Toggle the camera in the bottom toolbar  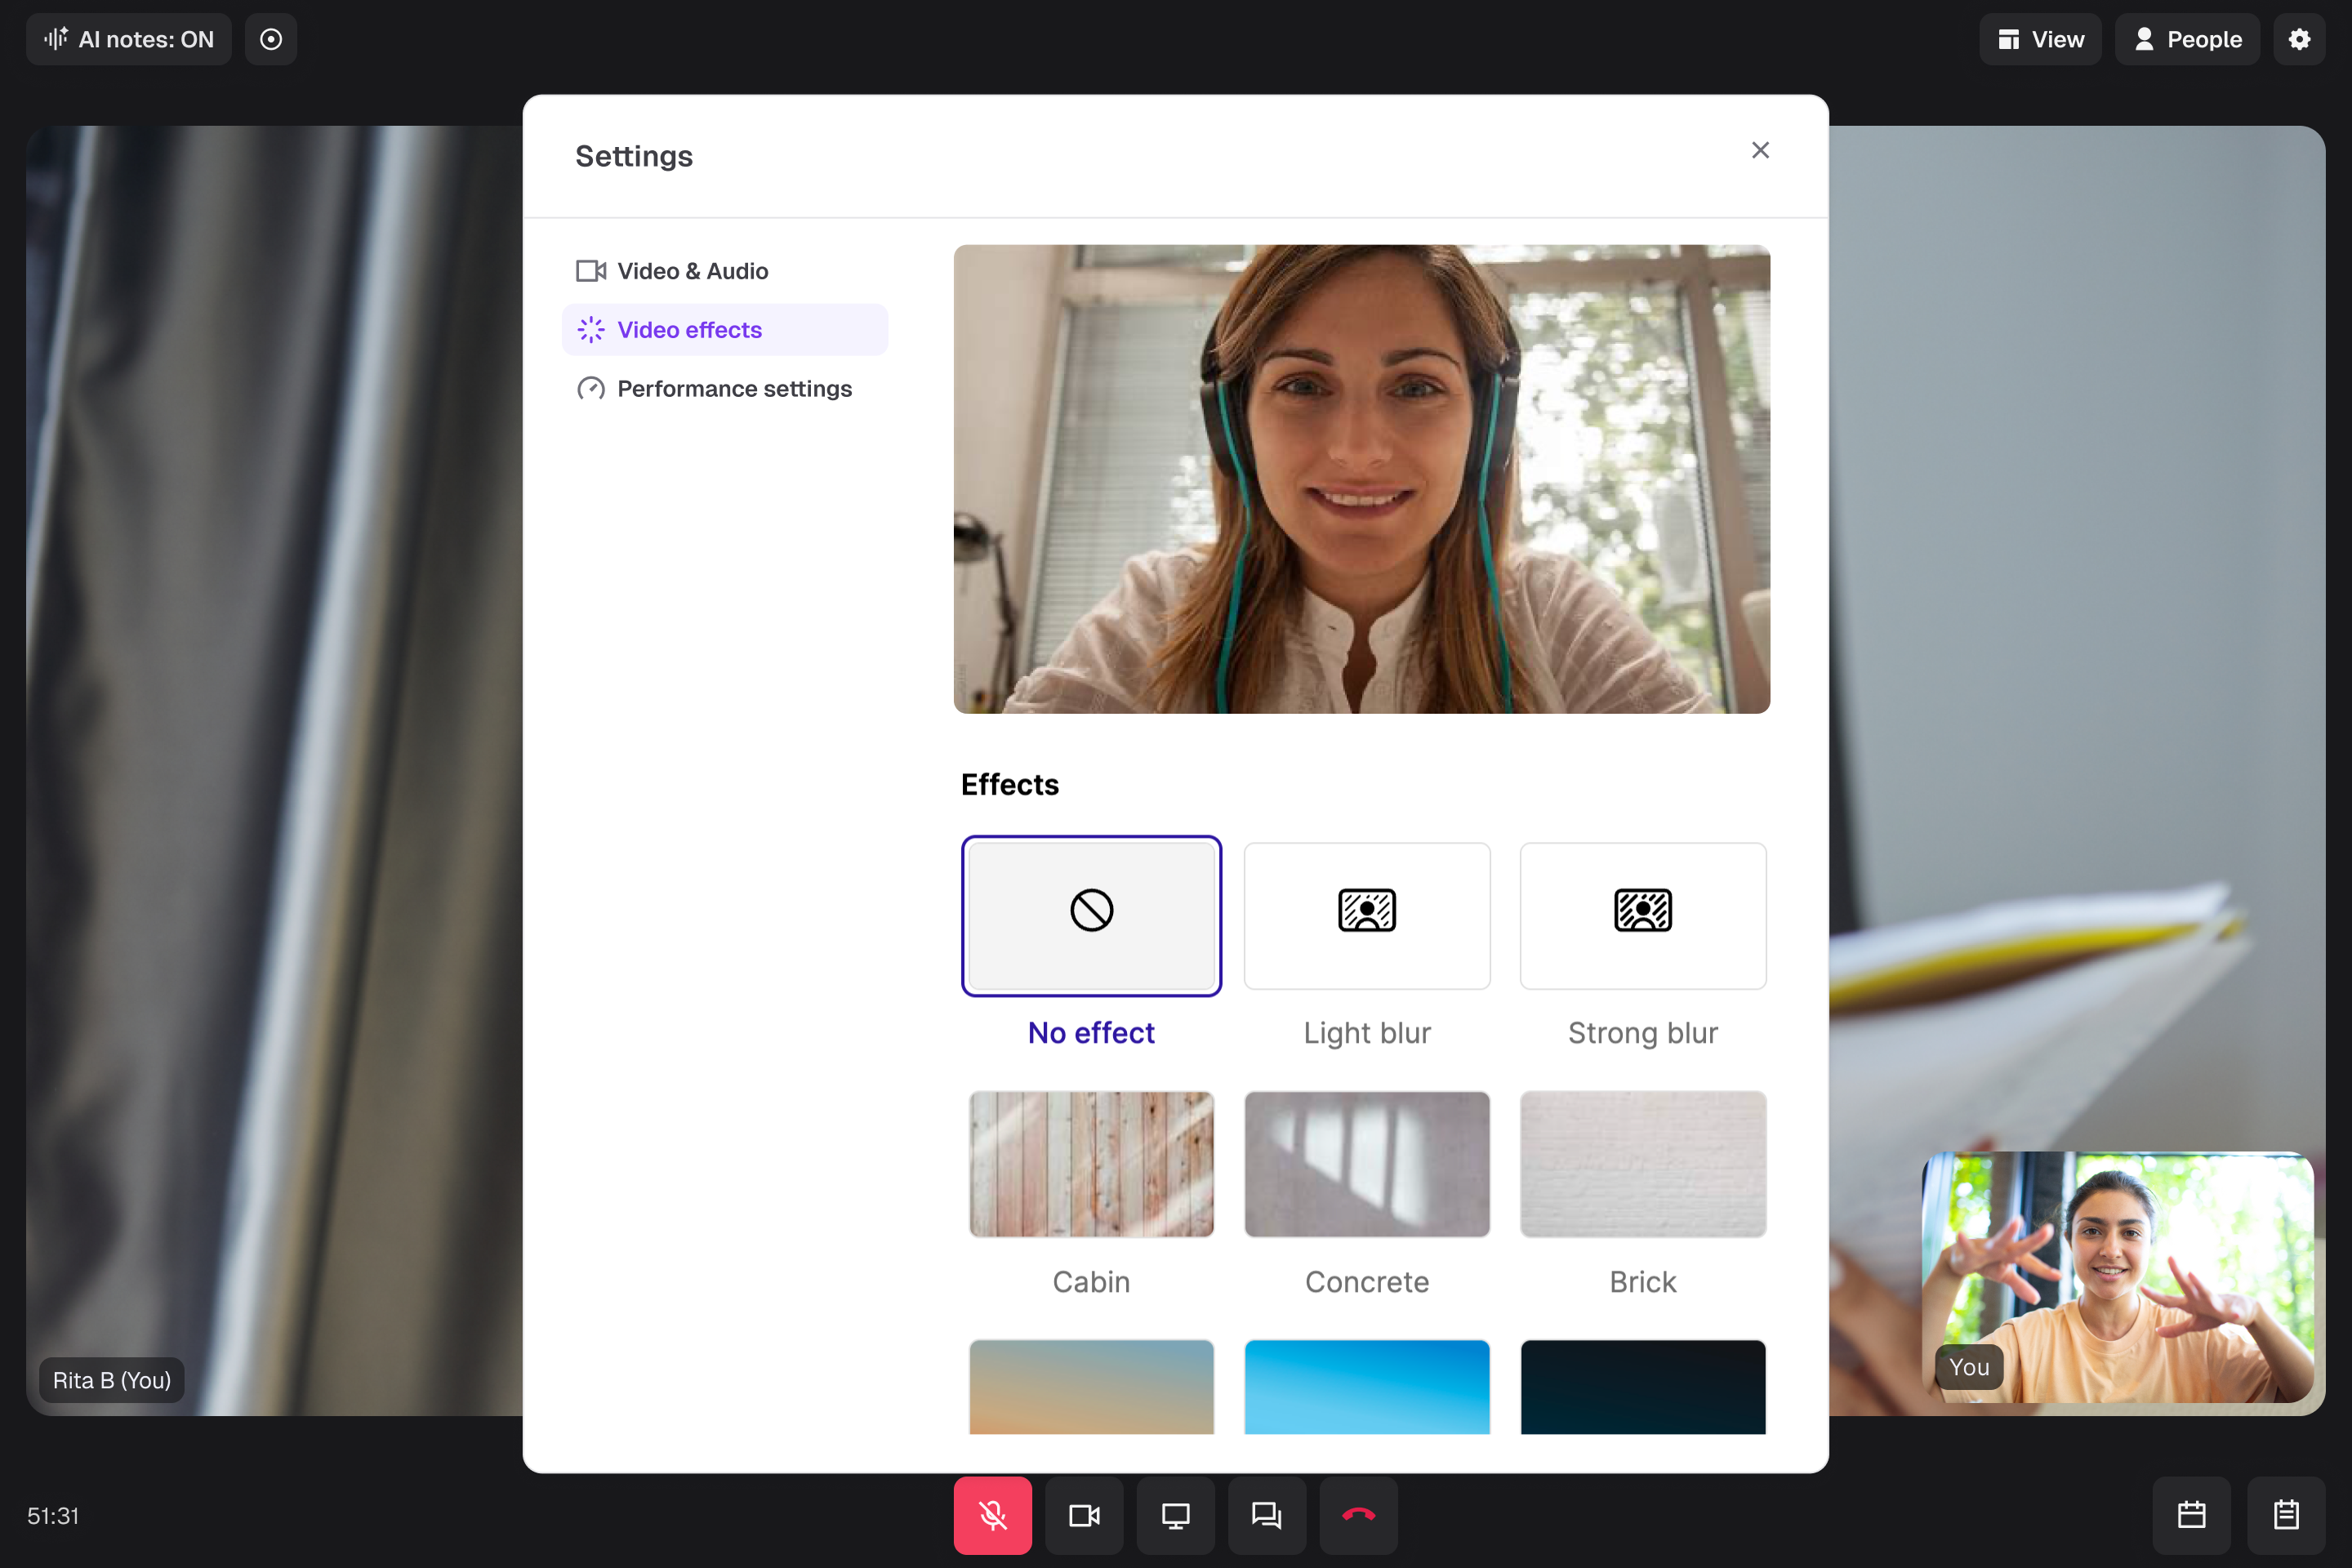(x=1084, y=1515)
